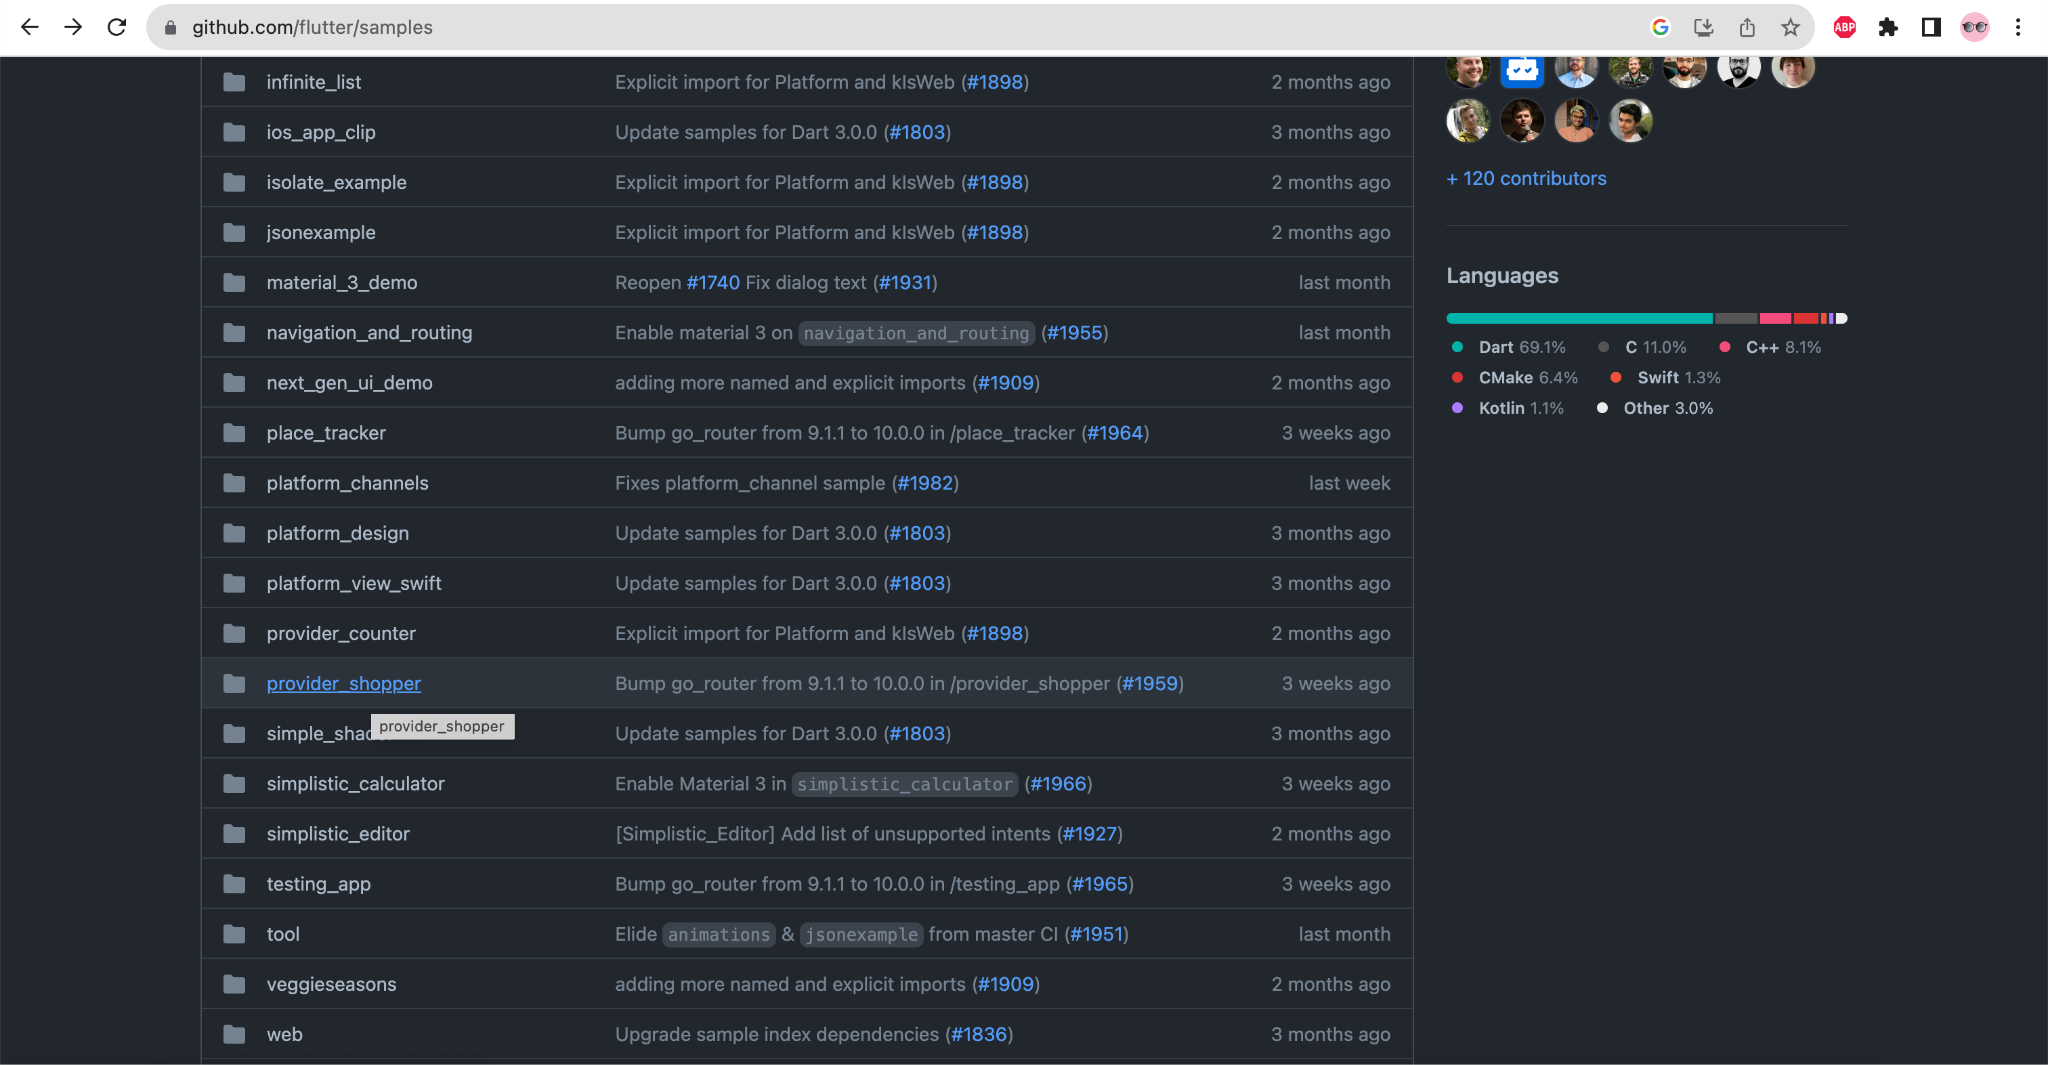Select Kotlin 1.1% language entry
Image resolution: width=2048 pixels, height=1065 pixels.
pos(1508,408)
